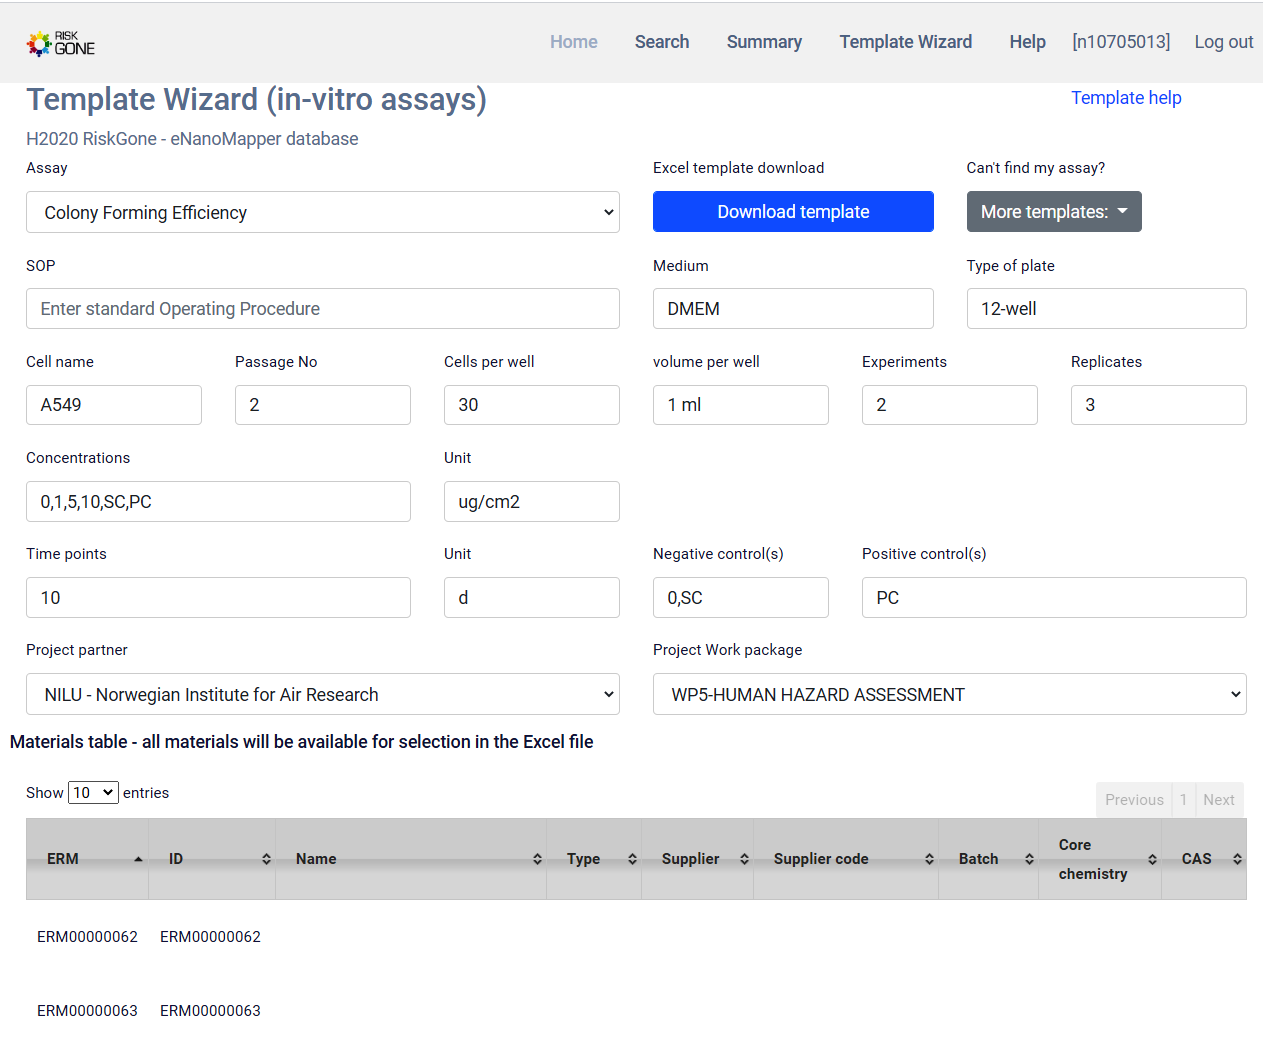Open the Search menu item

click(x=661, y=42)
